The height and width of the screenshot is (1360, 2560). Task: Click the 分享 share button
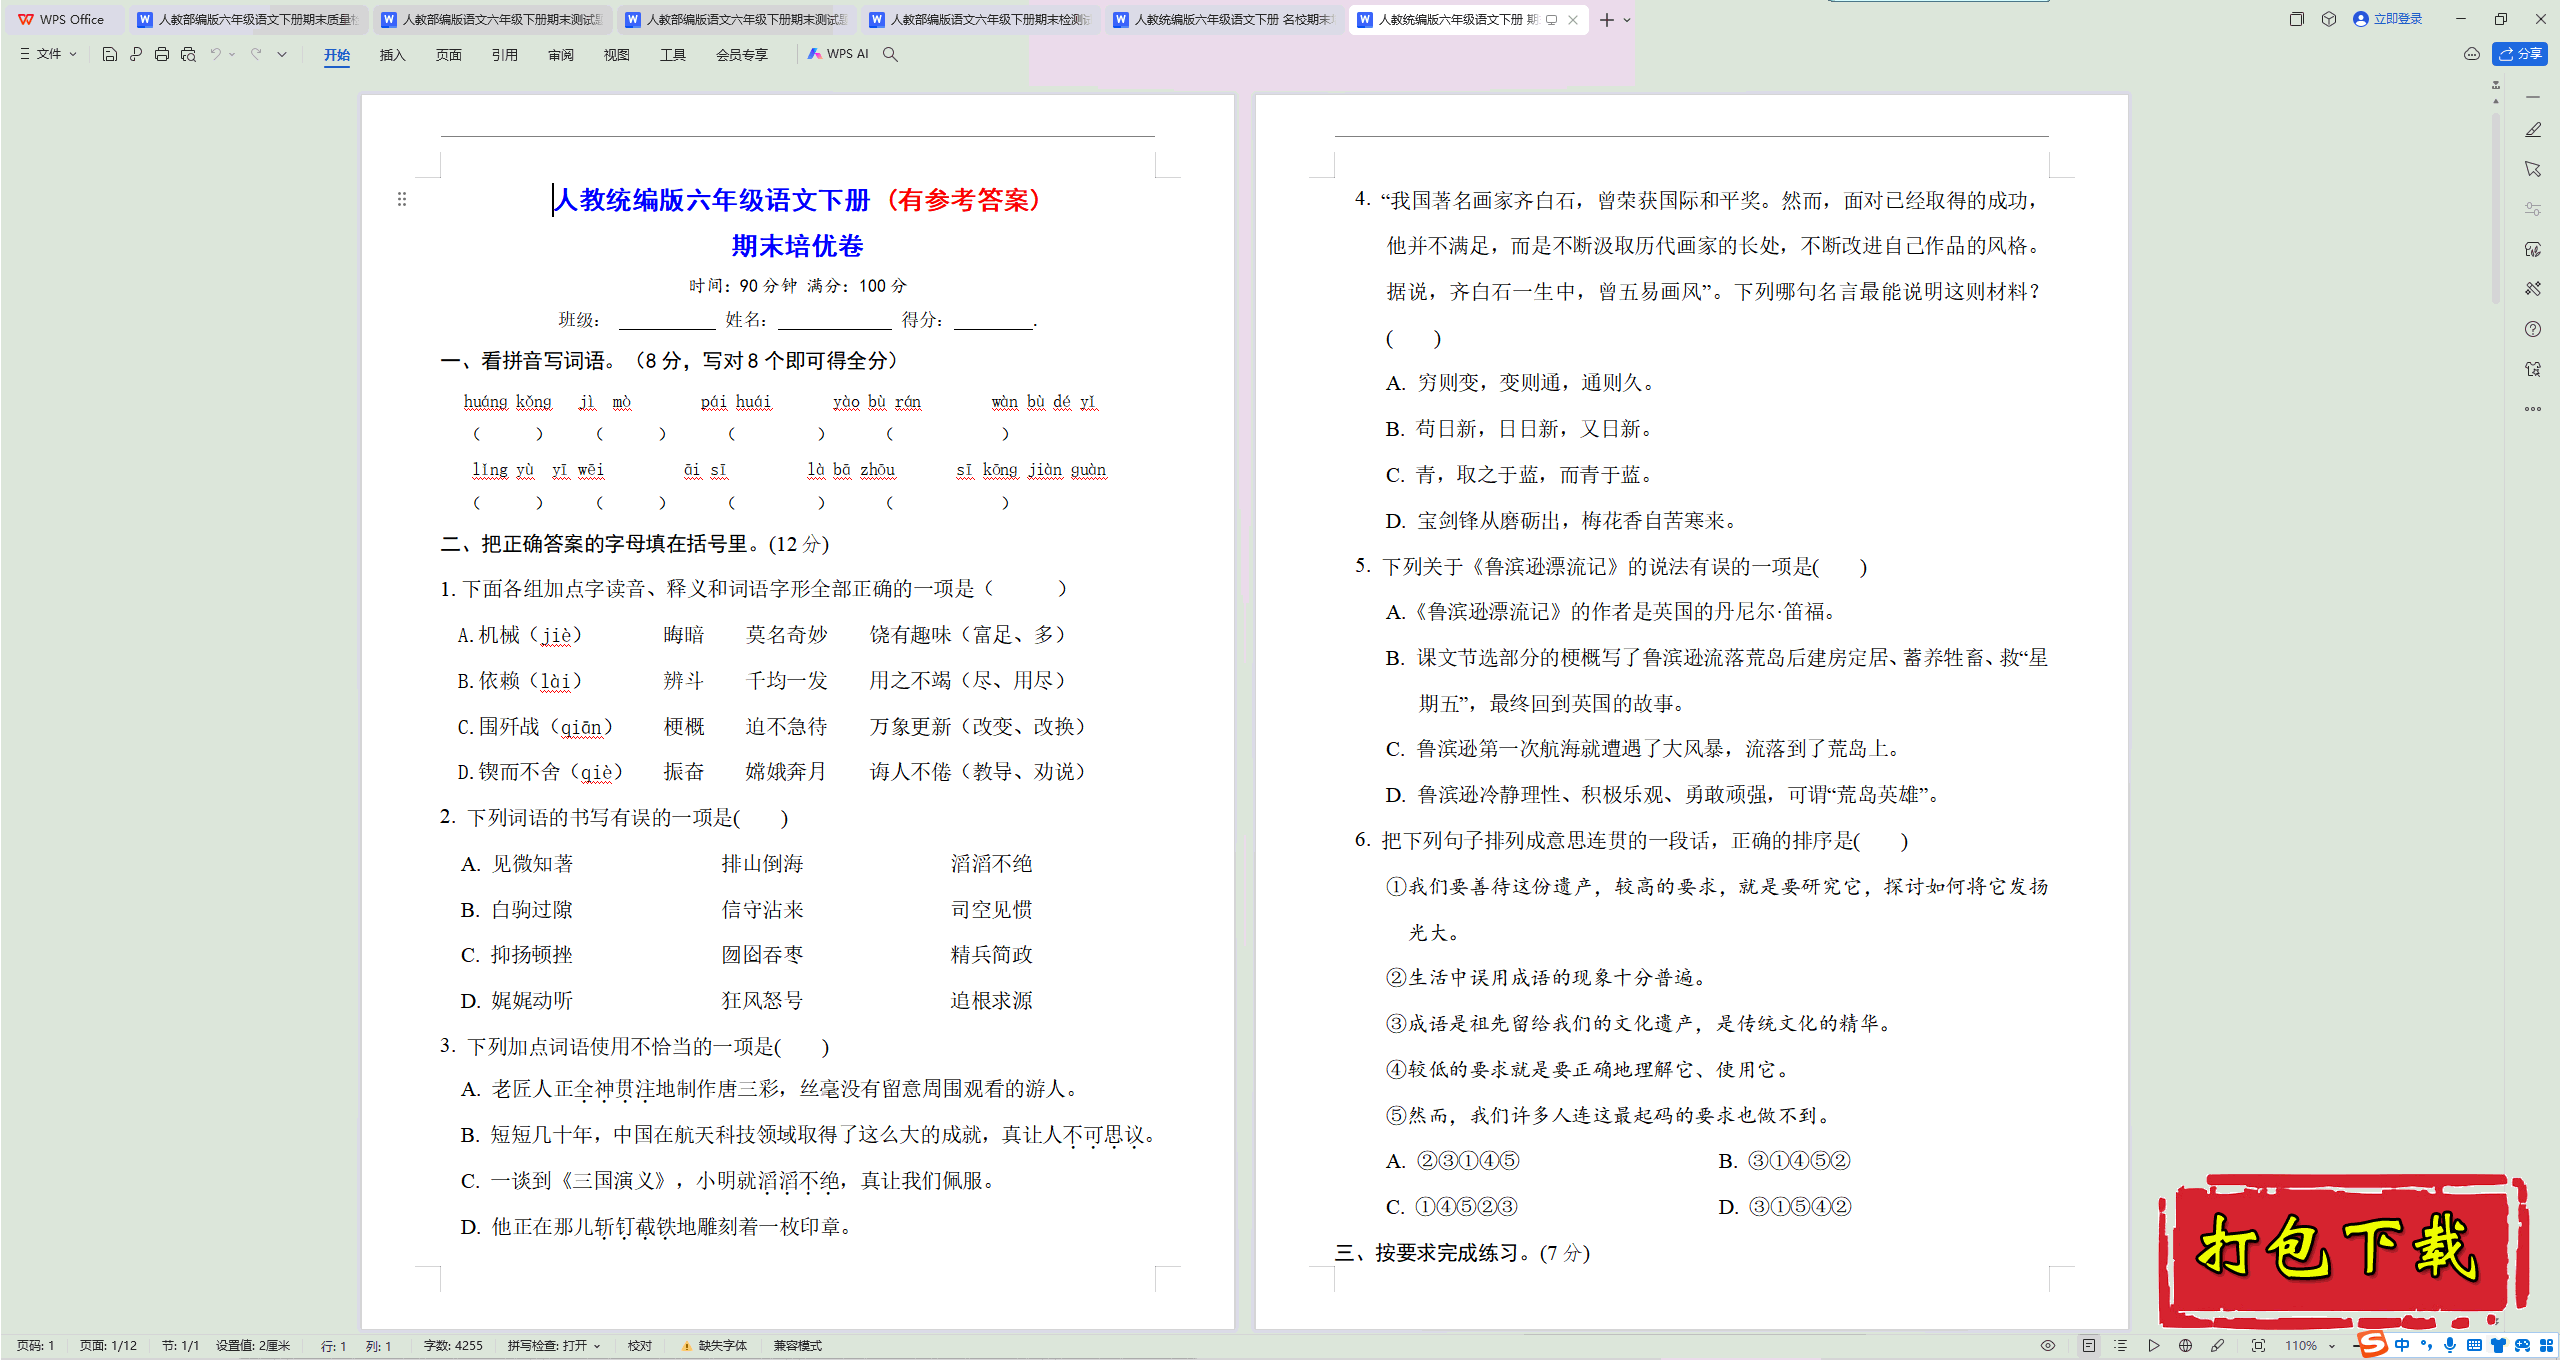coord(2520,54)
